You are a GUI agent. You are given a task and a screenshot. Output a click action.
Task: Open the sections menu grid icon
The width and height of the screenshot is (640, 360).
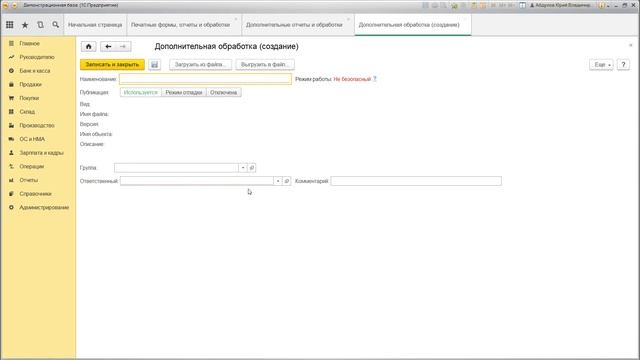click(9, 25)
